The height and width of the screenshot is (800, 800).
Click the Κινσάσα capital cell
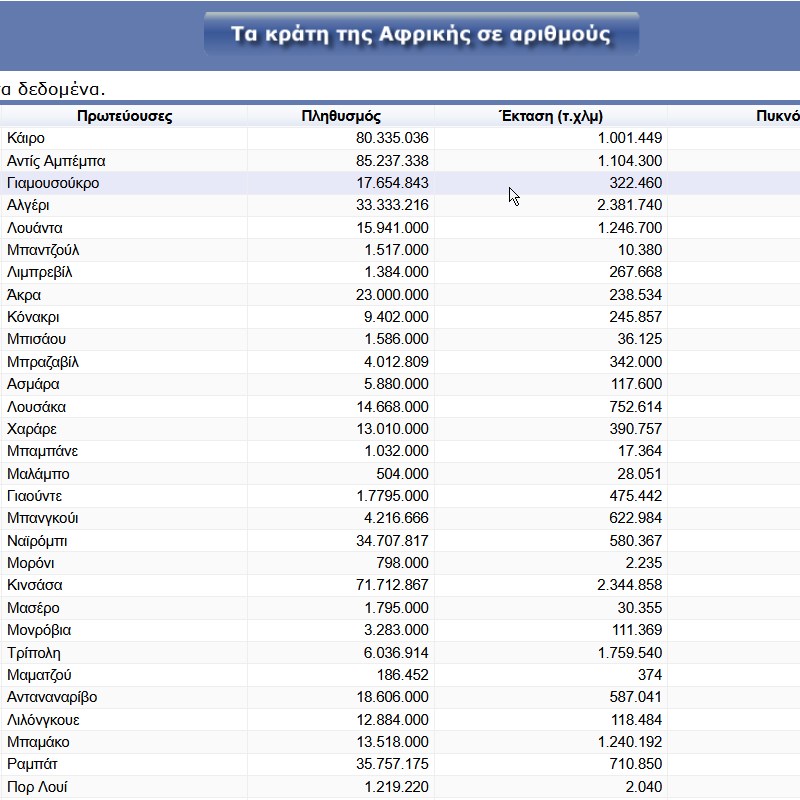(x=124, y=585)
